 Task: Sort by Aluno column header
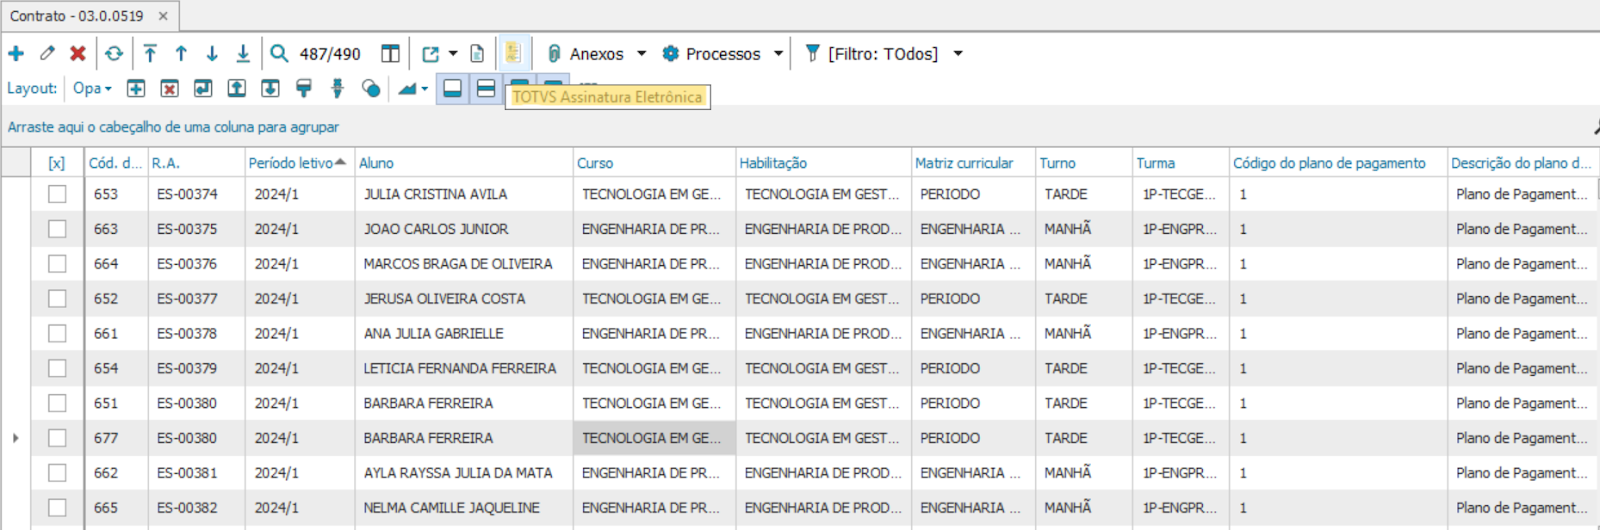click(x=464, y=163)
